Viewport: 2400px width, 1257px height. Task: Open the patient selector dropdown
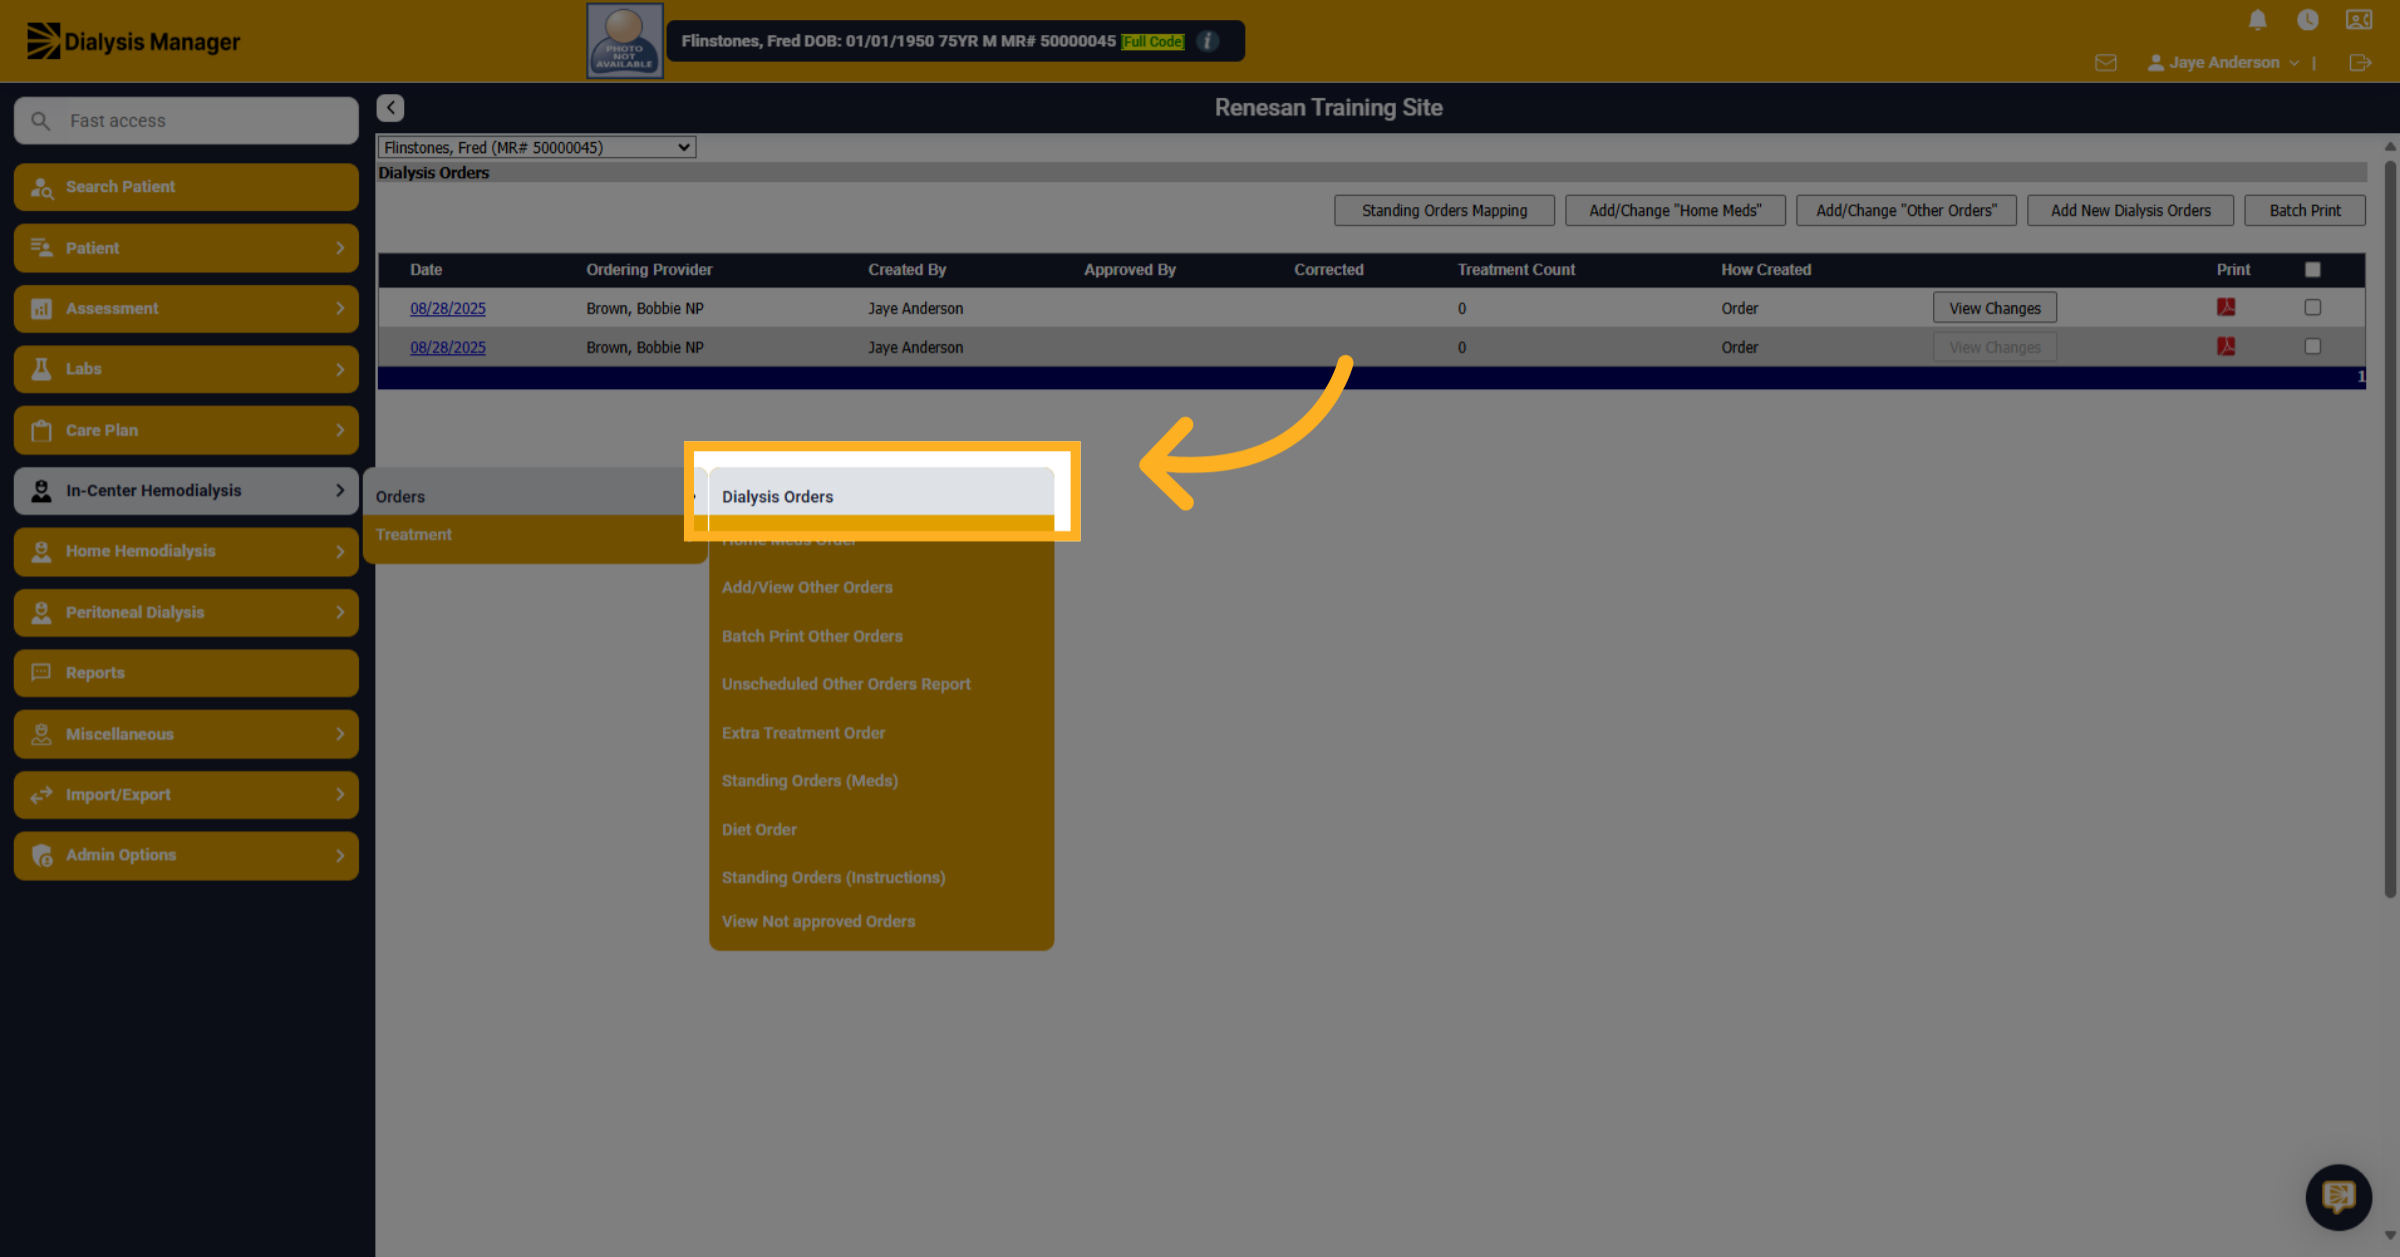(x=536, y=147)
